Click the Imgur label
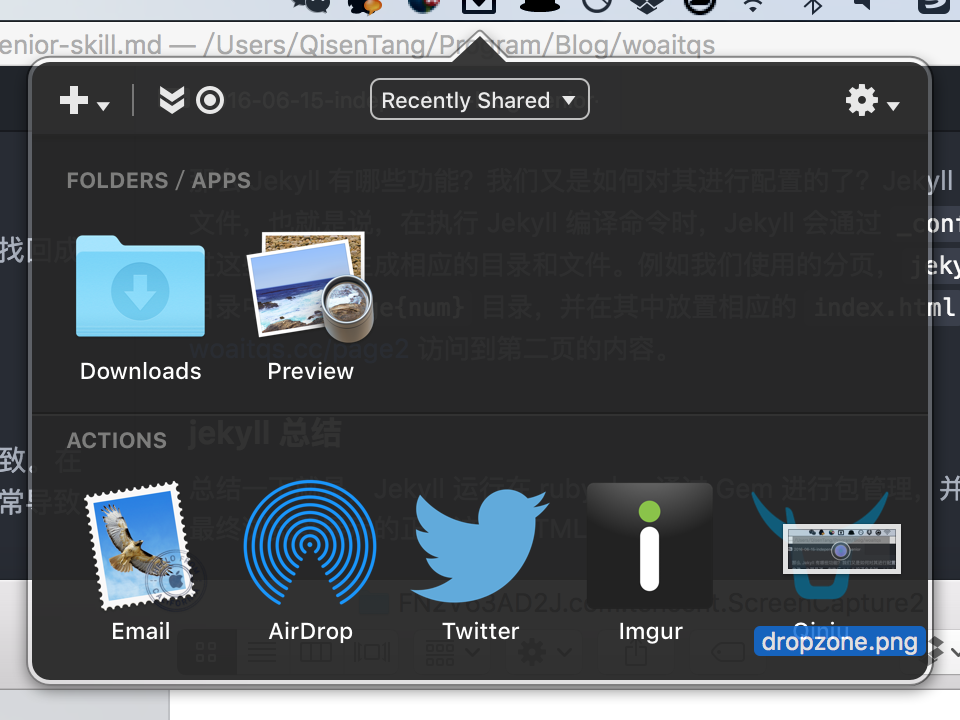960x720 pixels. coord(650,631)
